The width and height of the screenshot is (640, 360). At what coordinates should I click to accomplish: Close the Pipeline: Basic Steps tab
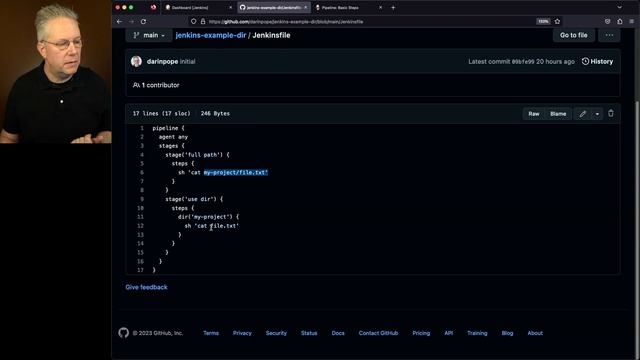(x=380, y=7)
